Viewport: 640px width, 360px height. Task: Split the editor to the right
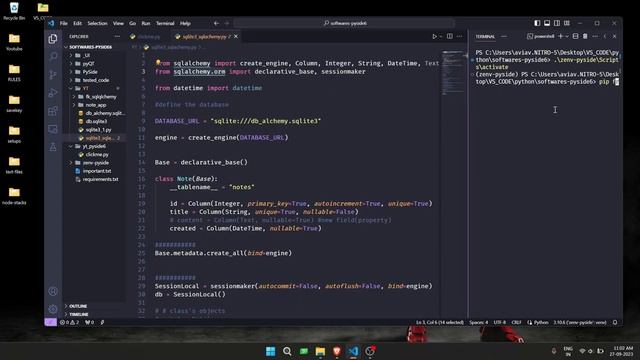pos(449,36)
